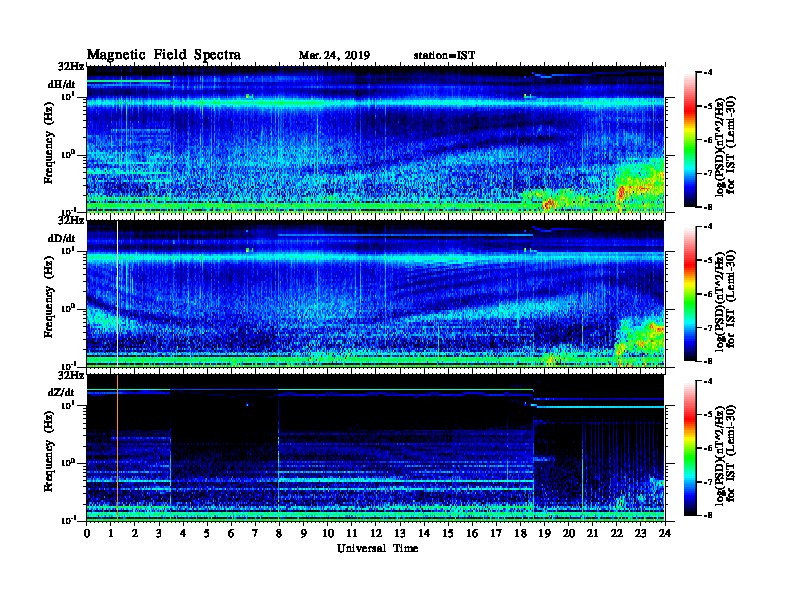Click the hour "18" tick label on time axis
The width and height of the screenshot is (792, 612).
click(520, 533)
